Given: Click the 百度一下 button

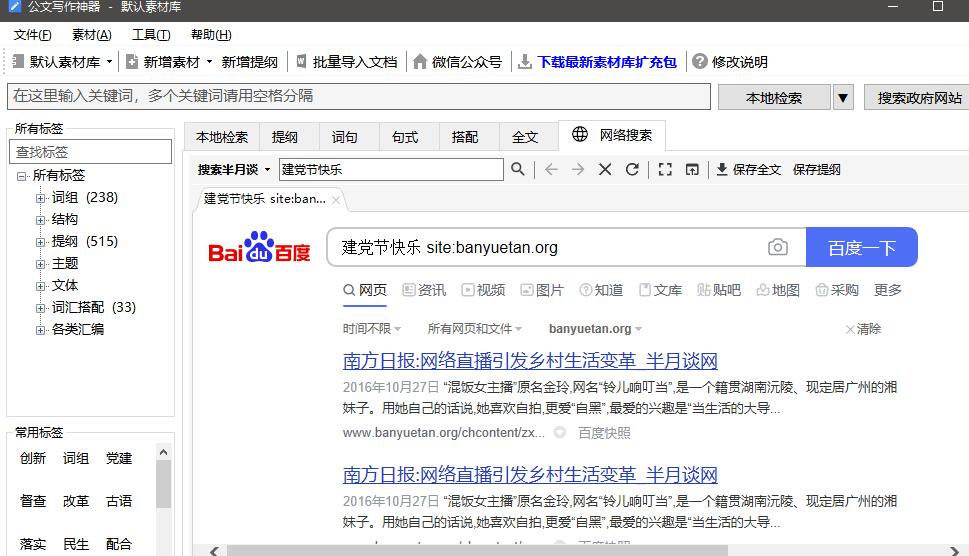Looking at the screenshot, I should (x=861, y=247).
